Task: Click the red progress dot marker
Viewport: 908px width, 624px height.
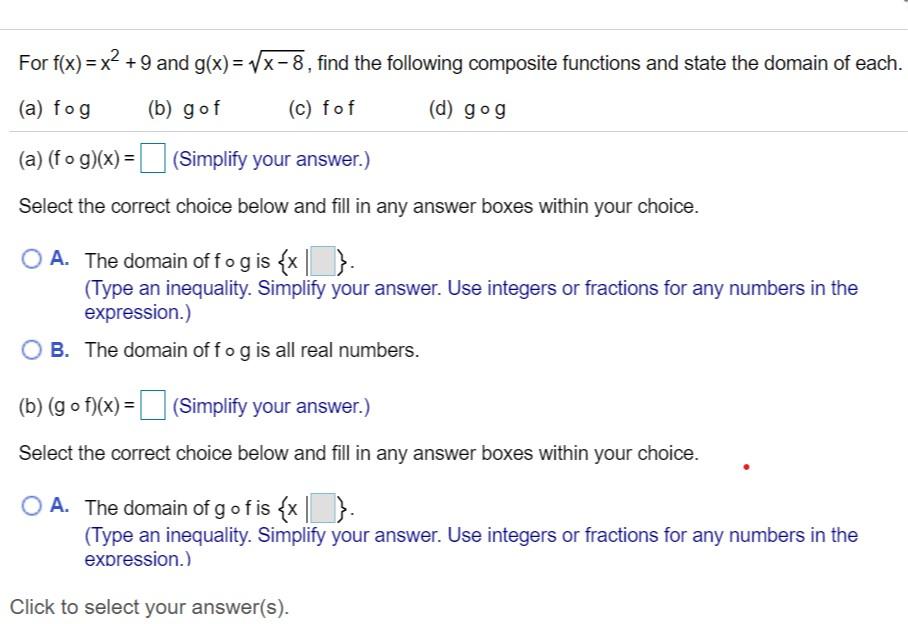Action: click(746, 464)
